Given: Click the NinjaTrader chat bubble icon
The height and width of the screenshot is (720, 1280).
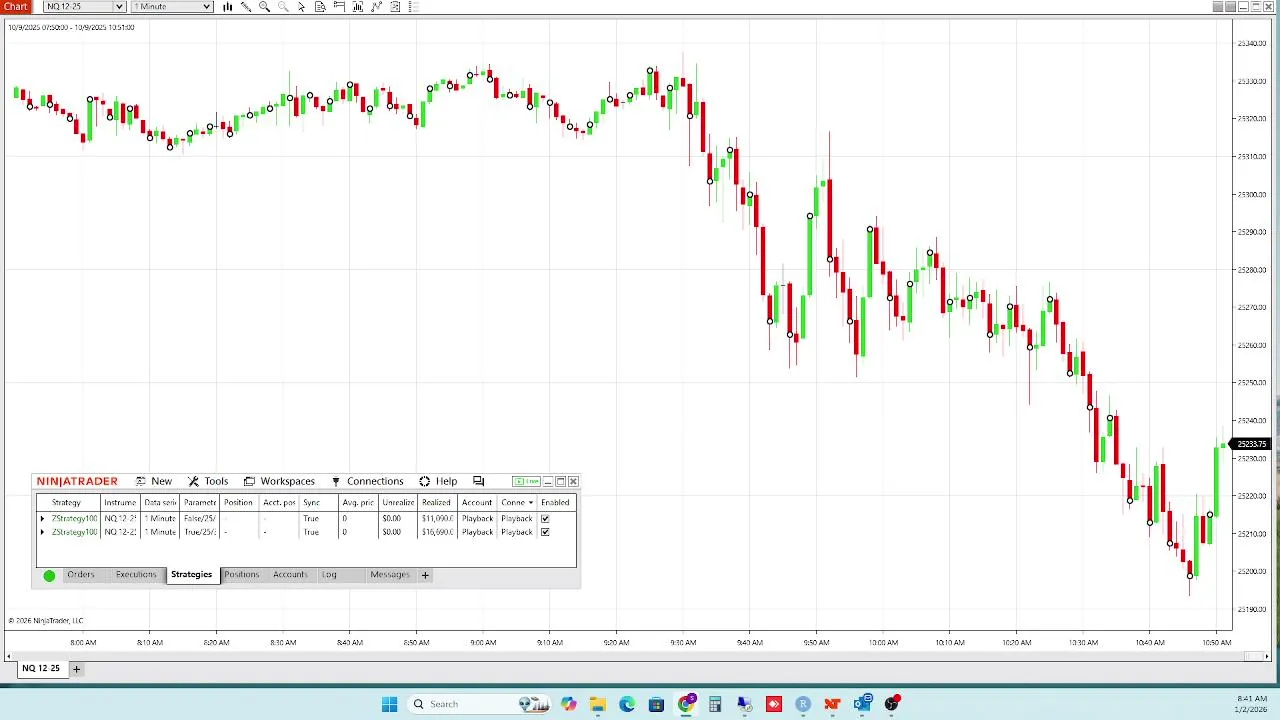Looking at the screenshot, I should (x=478, y=481).
